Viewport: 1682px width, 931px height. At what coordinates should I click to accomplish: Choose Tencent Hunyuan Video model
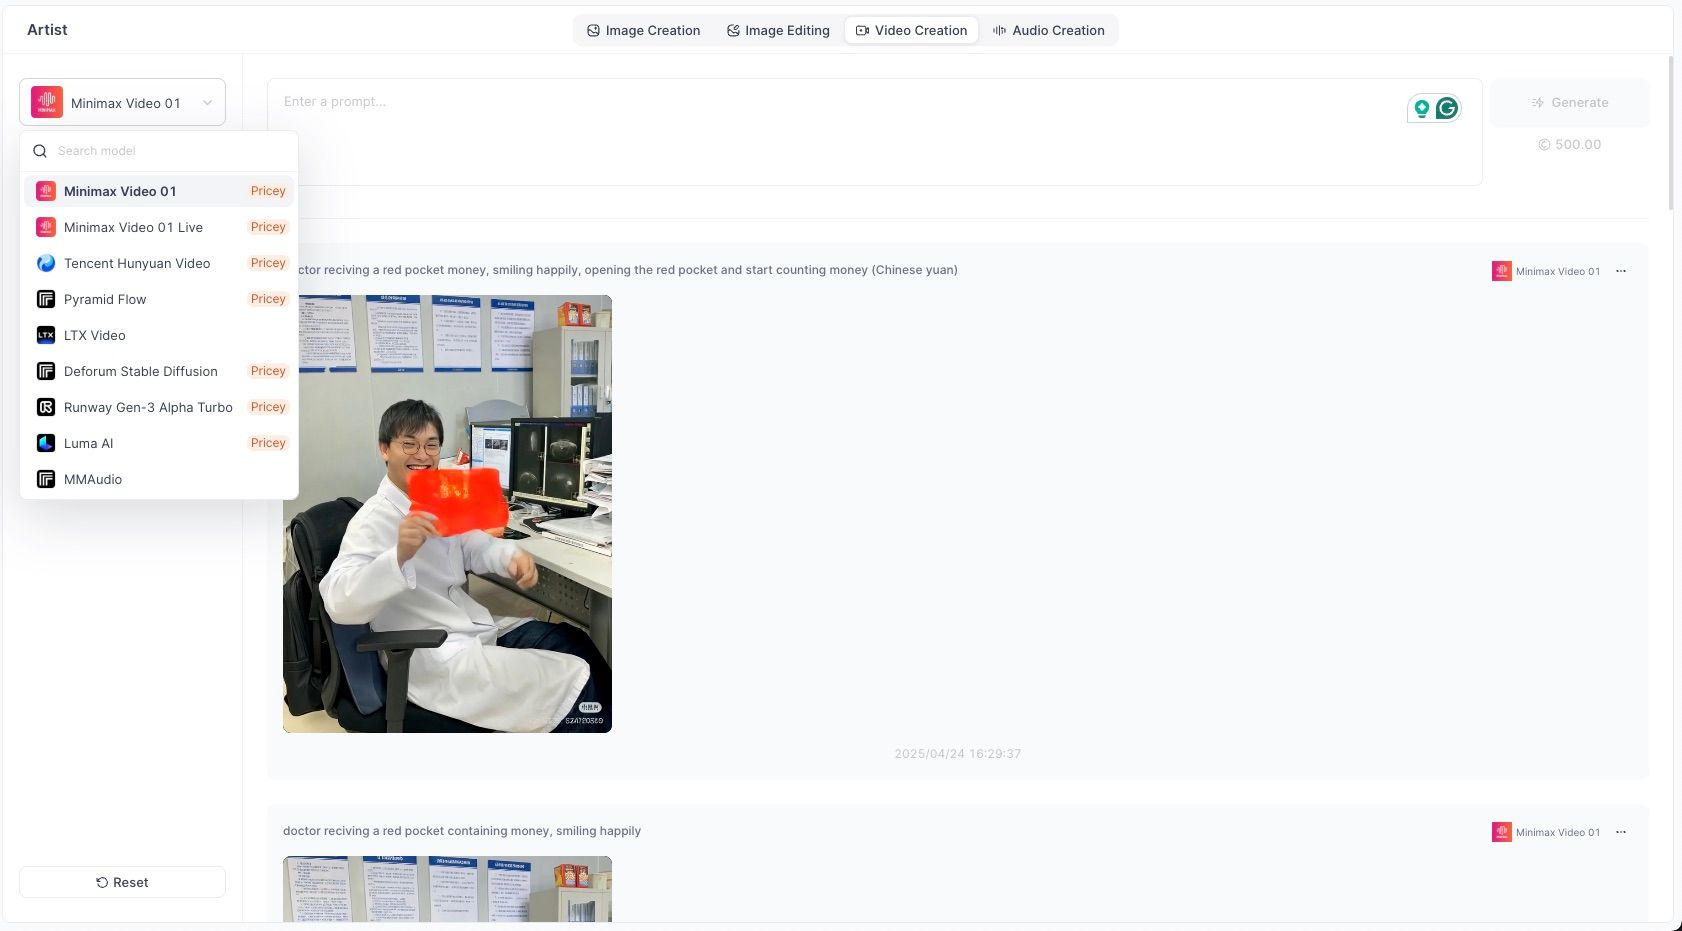(159, 263)
